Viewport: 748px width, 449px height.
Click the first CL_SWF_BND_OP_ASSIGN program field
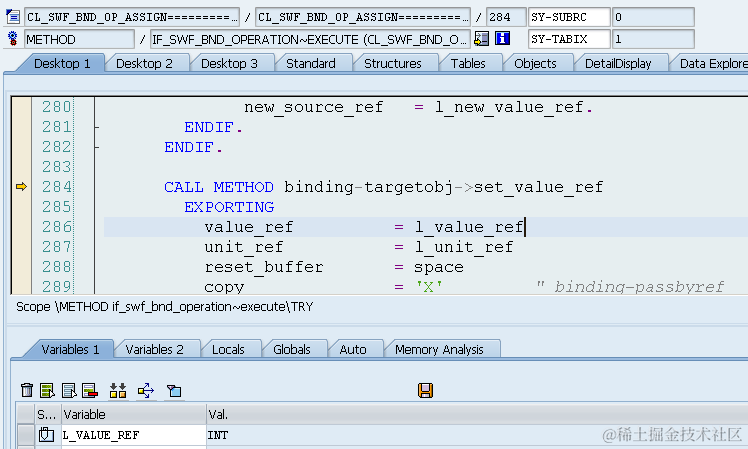click(x=132, y=17)
